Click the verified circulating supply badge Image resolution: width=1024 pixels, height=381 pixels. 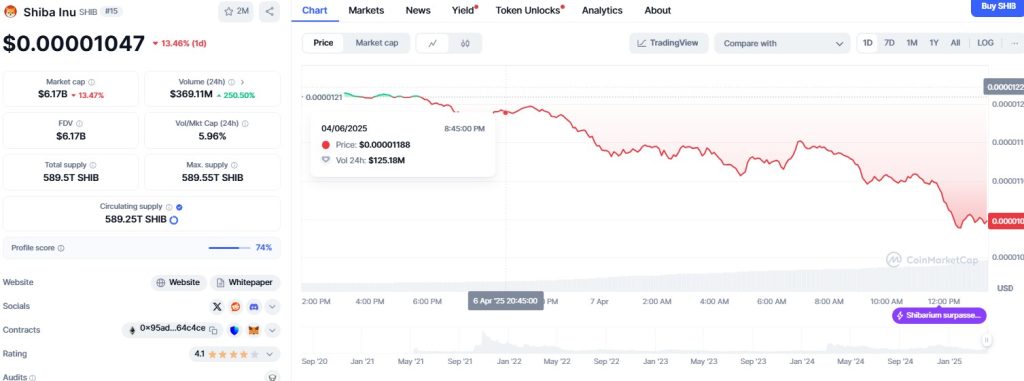180,207
